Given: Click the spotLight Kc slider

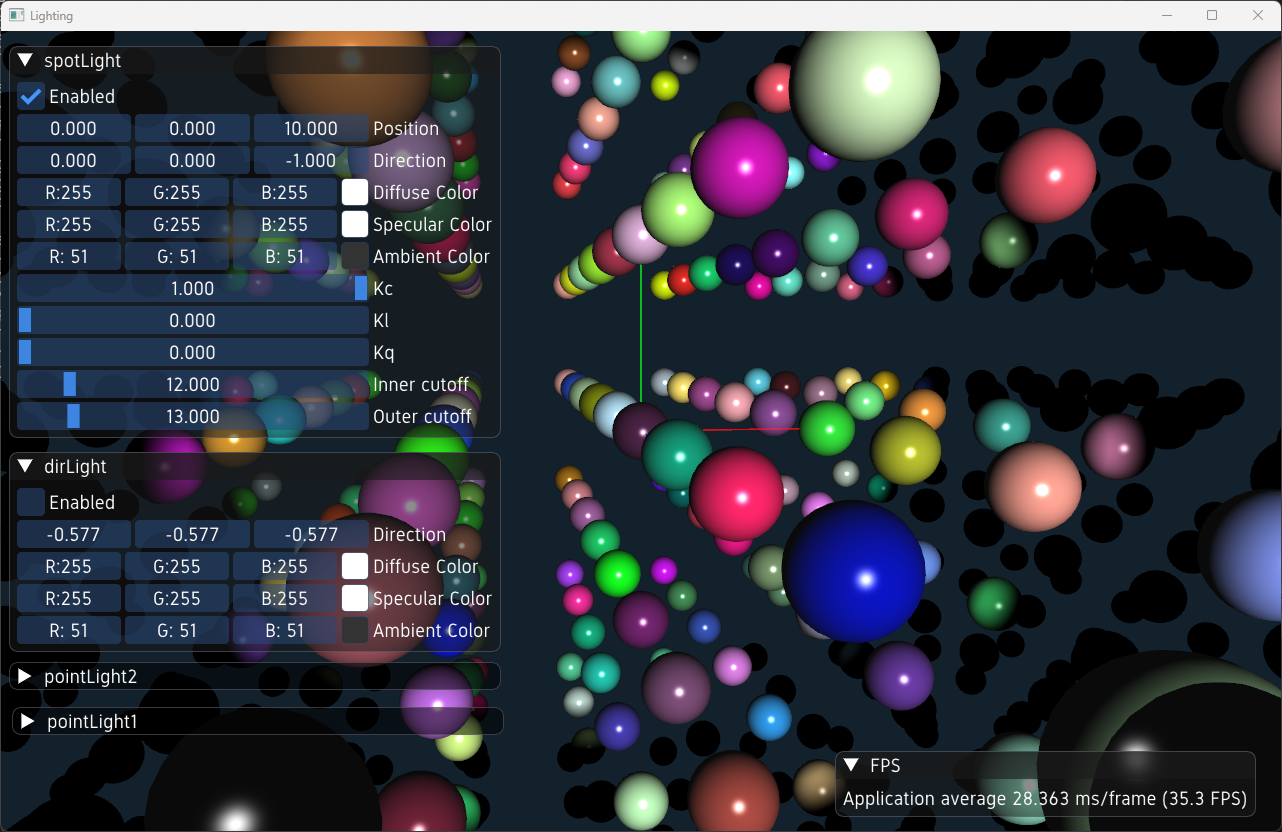Looking at the screenshot, I should coord(193,289).
